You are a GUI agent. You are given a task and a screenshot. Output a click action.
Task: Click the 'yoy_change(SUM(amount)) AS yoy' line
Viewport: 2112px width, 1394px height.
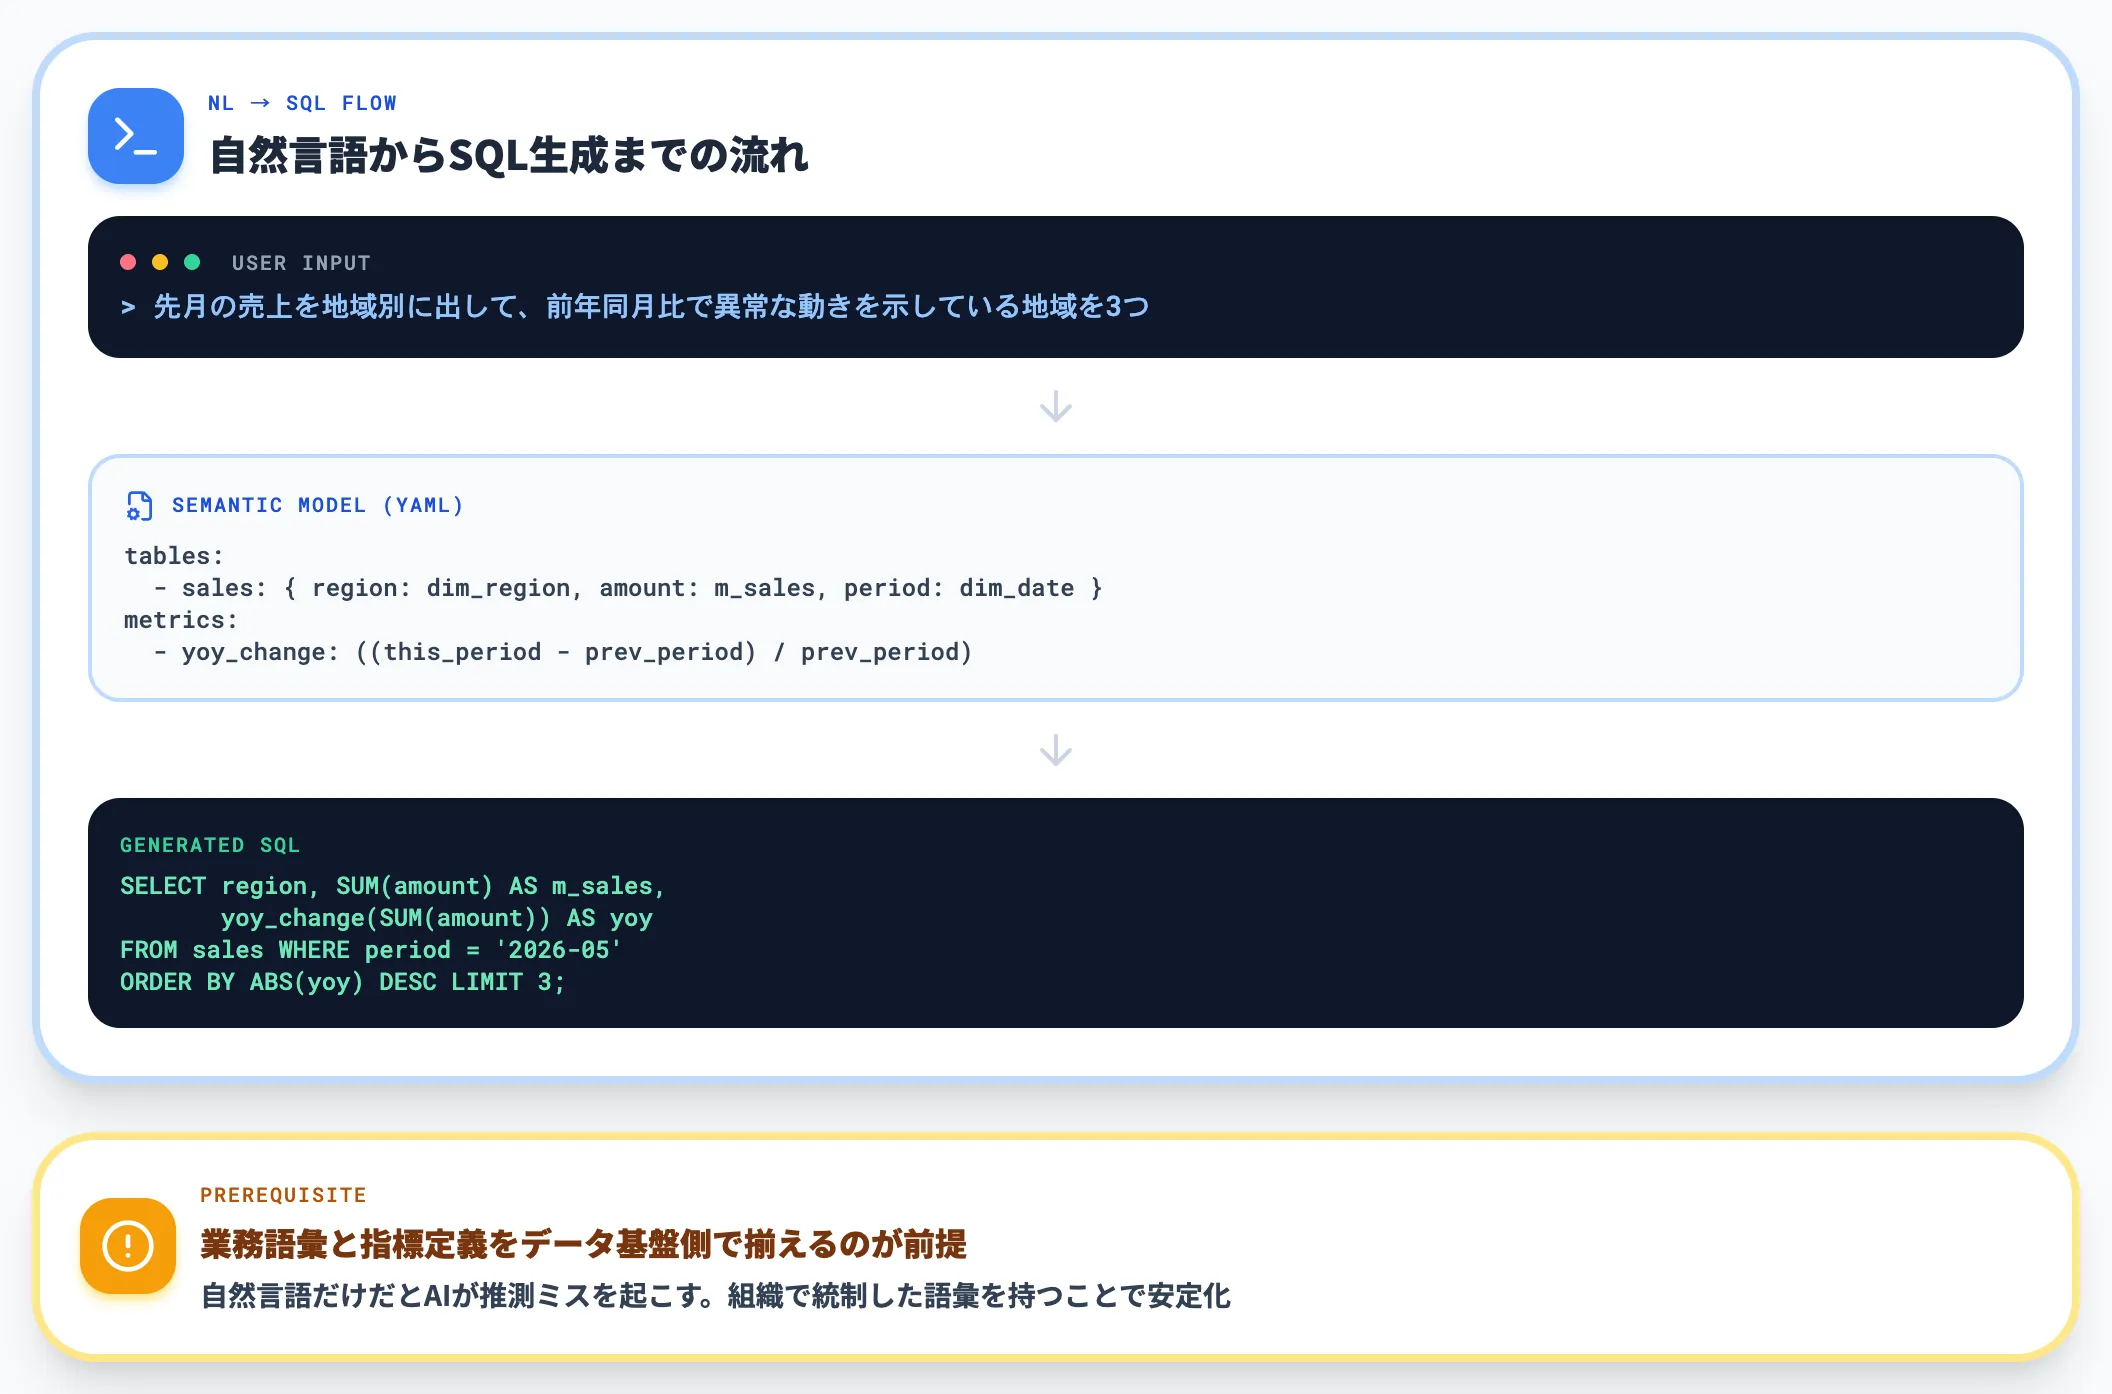[x=437, y=918]
